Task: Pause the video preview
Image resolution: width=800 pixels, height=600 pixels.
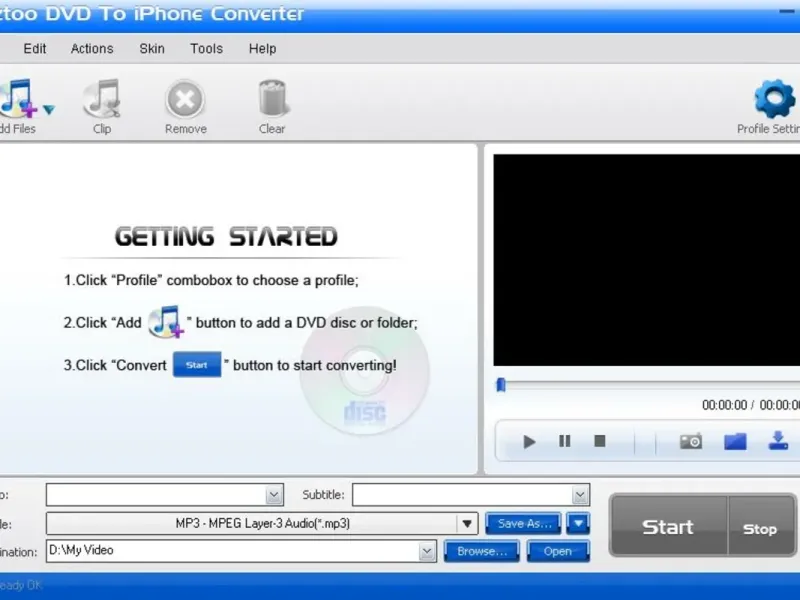Action: pyautogui.click(x=564, y=441)
